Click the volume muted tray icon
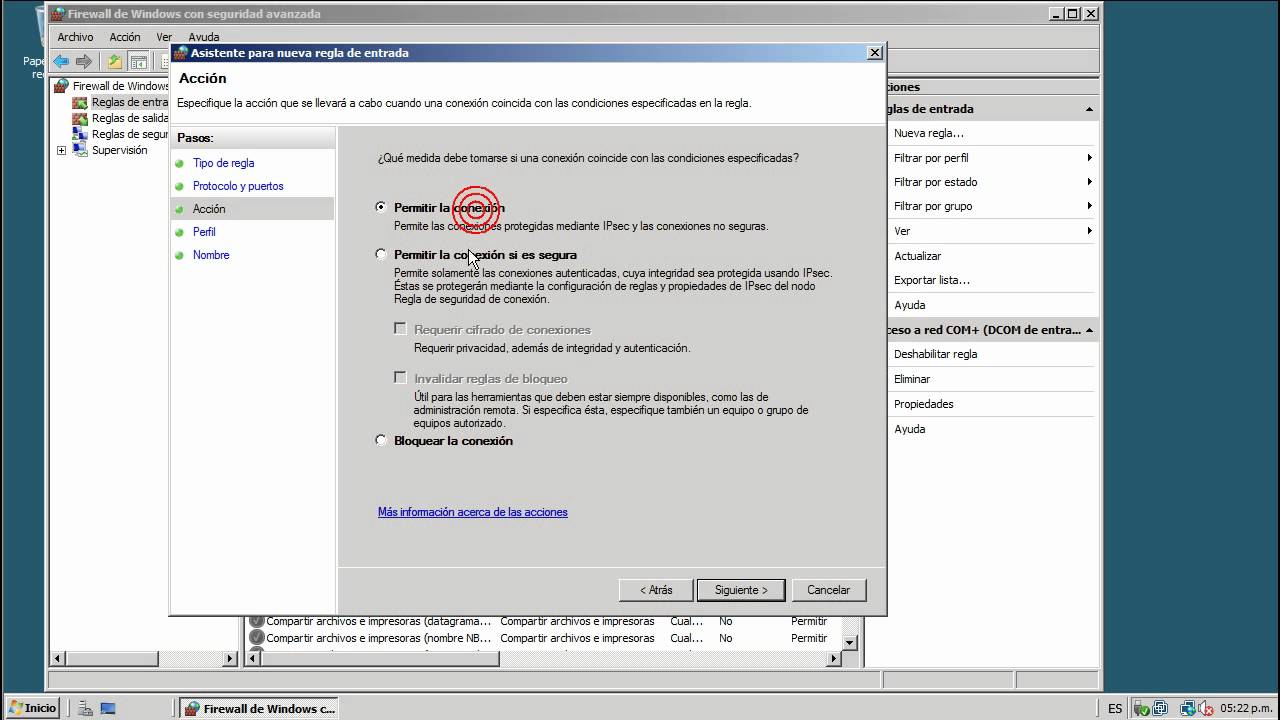 click(x=1207, y=708)
